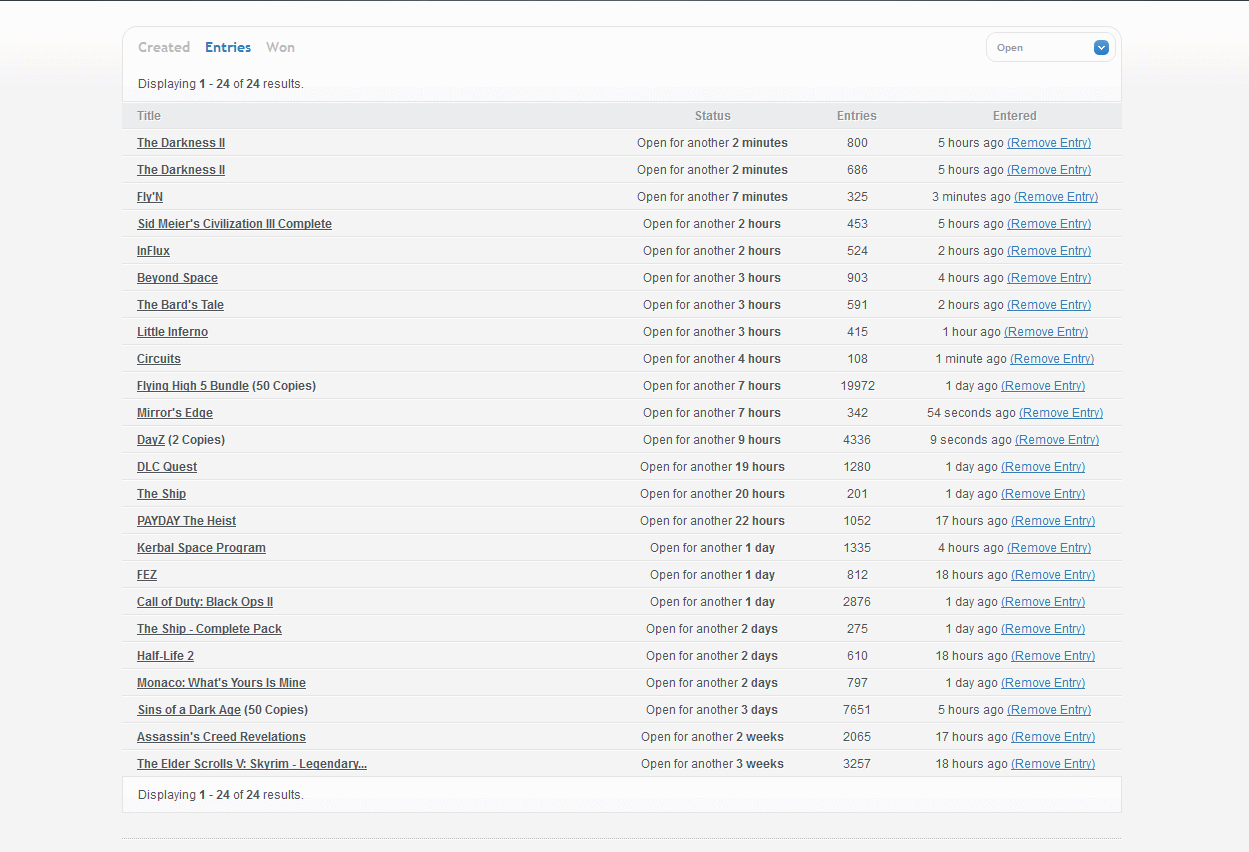Switch to the Won tab
Screen dimensions: 1249x852
click(x=280, y=47)
